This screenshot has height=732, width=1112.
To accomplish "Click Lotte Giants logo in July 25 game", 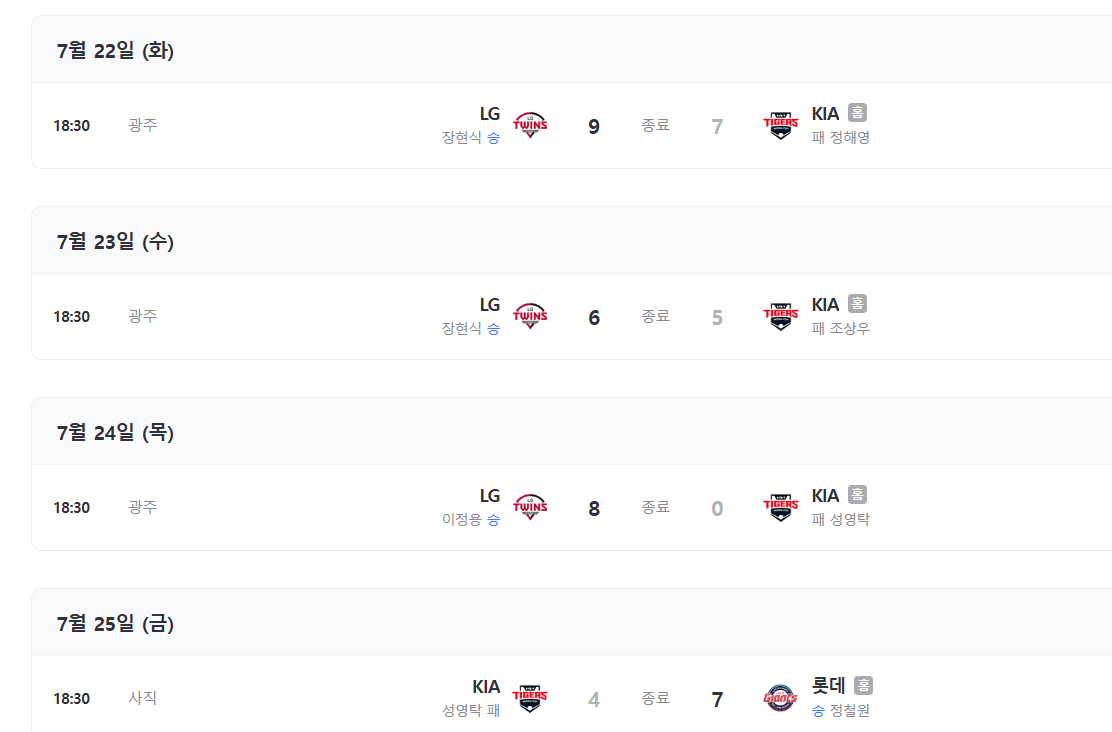I will [x=780, y=698].
